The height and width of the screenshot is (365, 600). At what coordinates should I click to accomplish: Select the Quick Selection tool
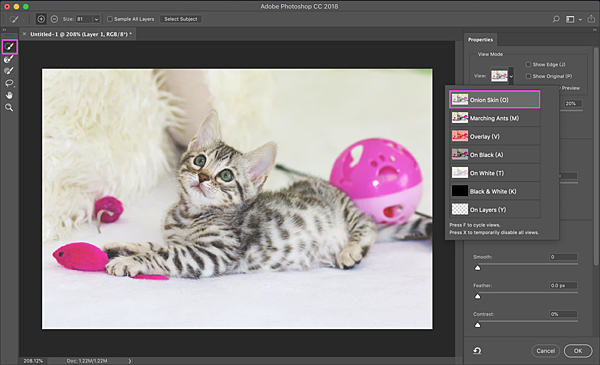10,47
